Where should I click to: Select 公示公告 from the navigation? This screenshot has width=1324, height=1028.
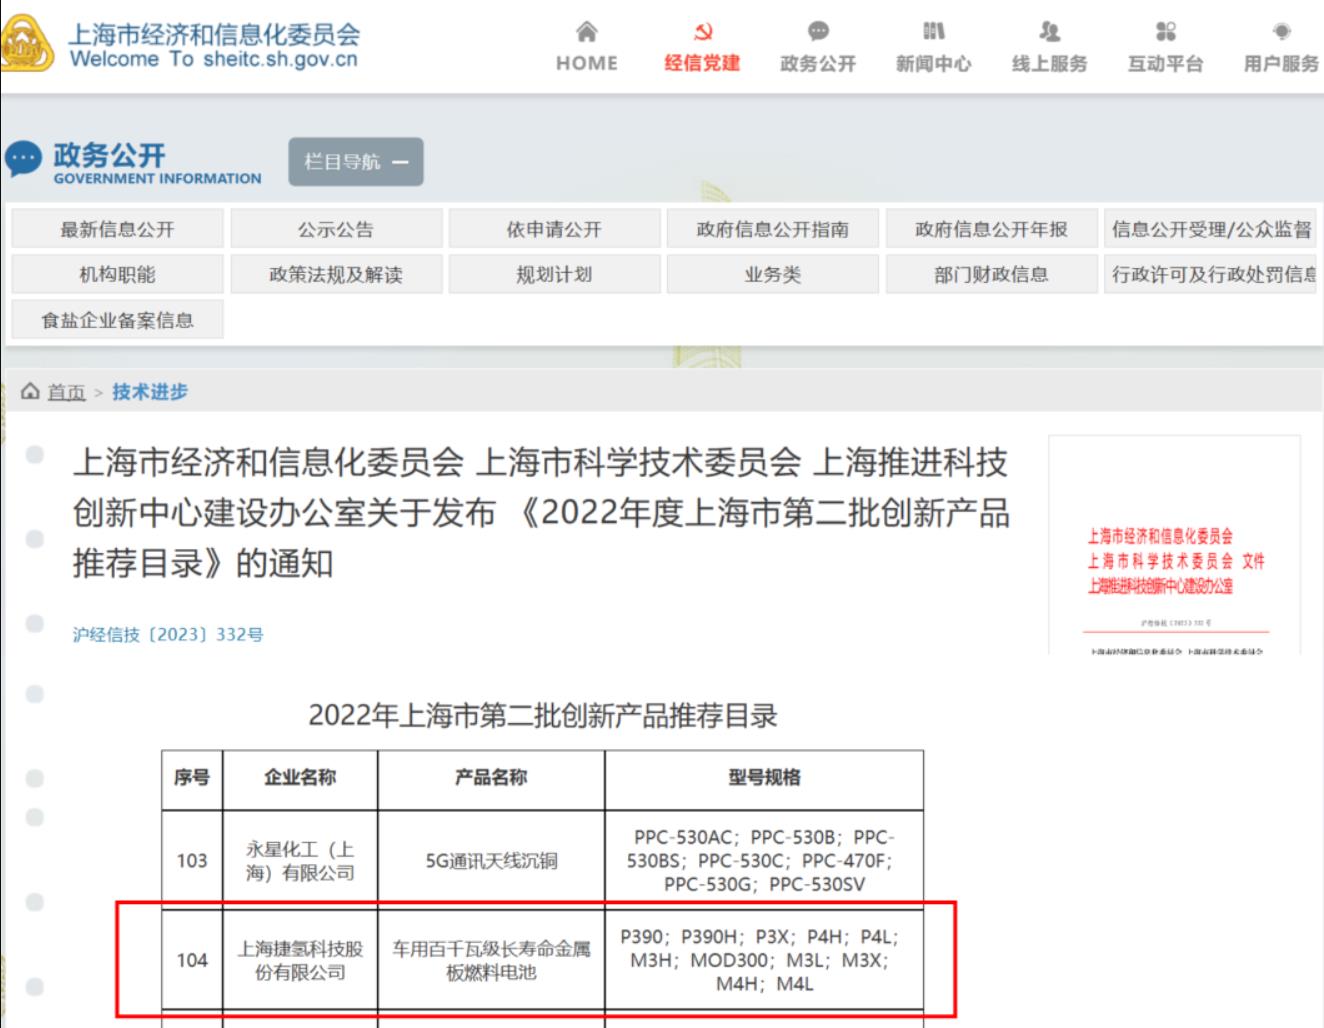point(334,228)
